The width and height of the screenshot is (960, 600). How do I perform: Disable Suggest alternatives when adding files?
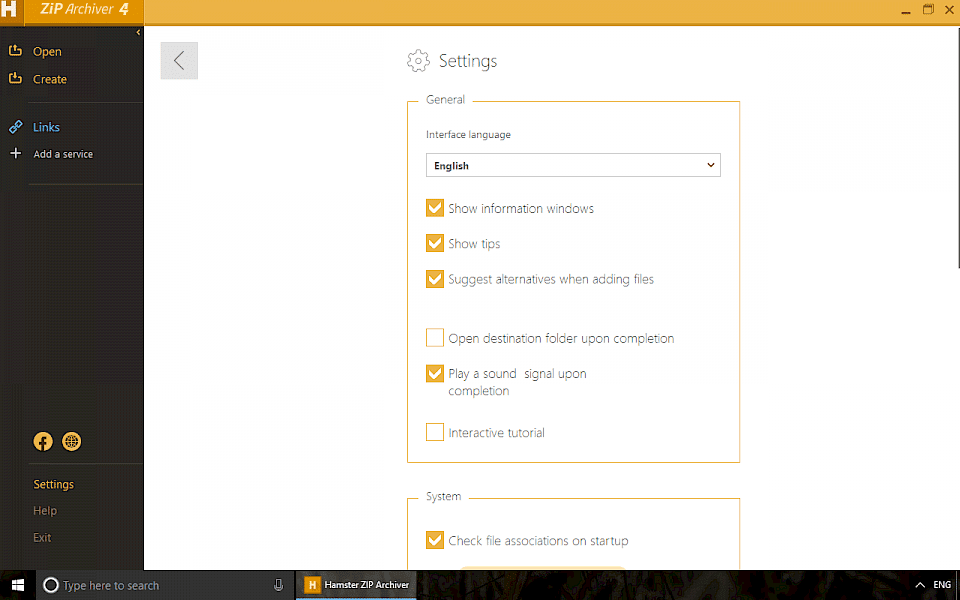coord(435,279)
